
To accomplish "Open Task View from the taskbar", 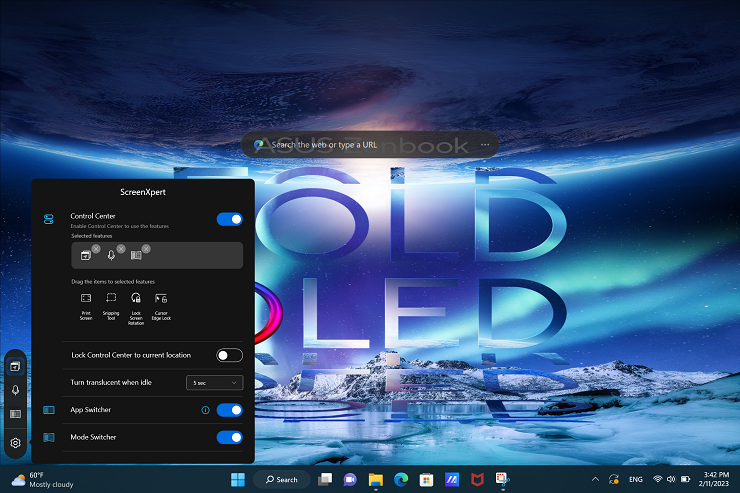I will coord(325,479).
